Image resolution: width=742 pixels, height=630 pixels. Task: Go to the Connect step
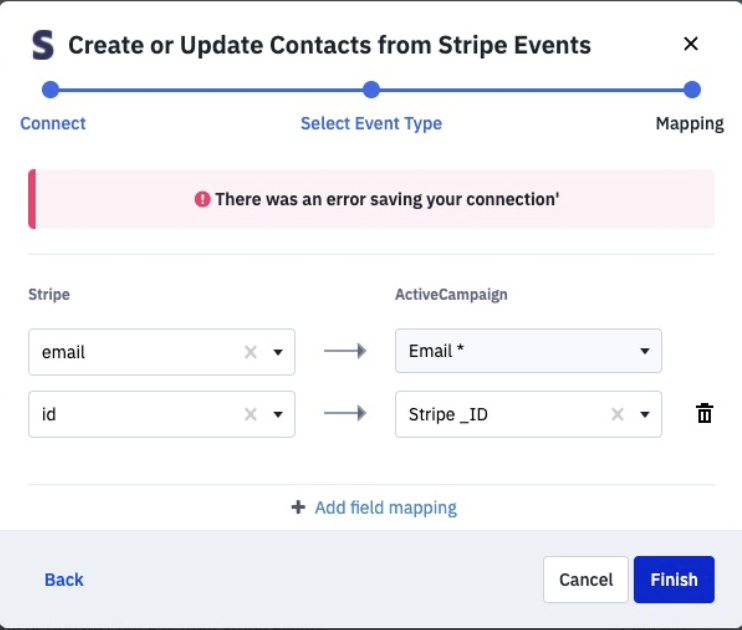pyautogui.click(x=53, y=123)
